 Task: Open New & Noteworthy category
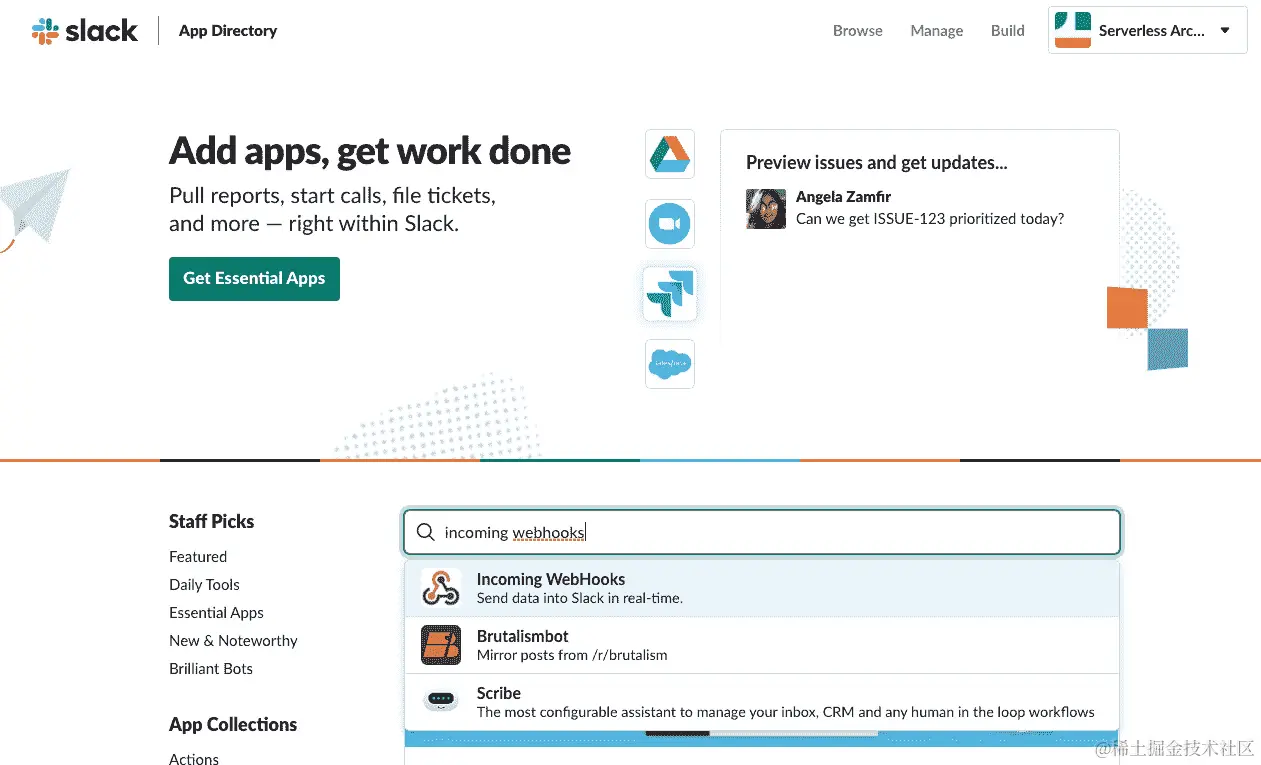(233, 641)
